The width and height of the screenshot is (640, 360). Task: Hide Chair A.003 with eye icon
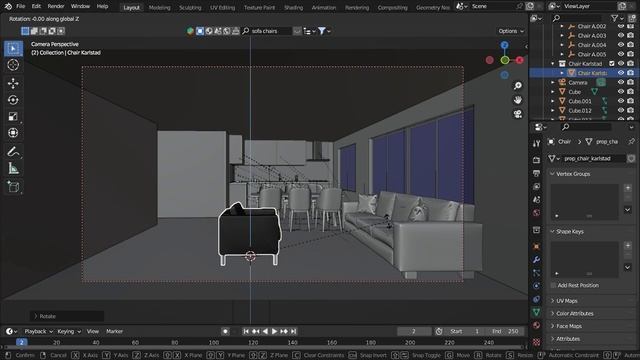tap(621, 36)
